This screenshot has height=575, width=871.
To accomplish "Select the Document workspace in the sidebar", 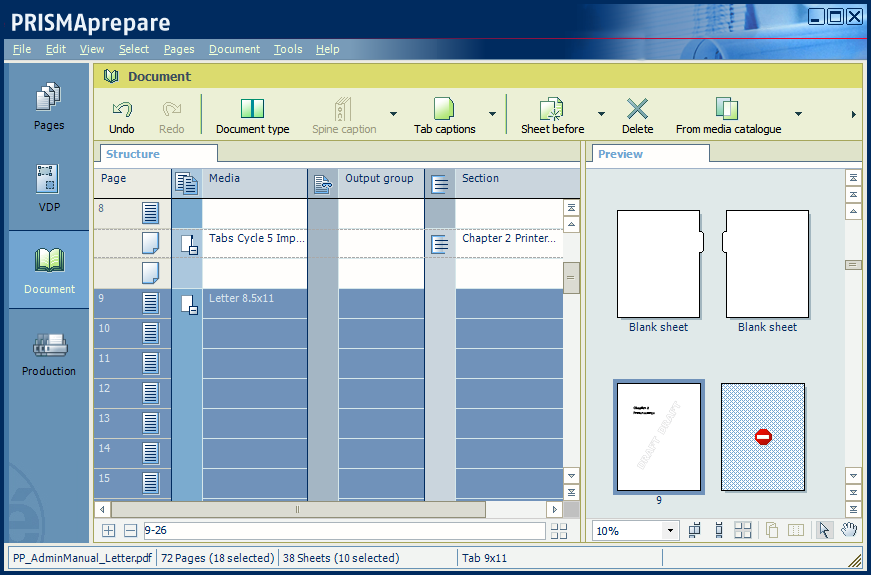I will click(x=49, y=271).
